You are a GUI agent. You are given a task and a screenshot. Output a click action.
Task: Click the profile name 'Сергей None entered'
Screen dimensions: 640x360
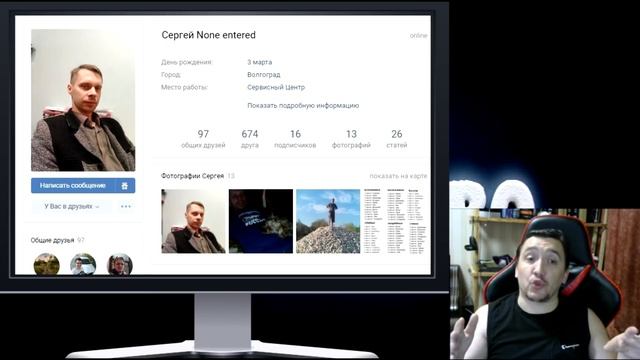coord(209,35)
